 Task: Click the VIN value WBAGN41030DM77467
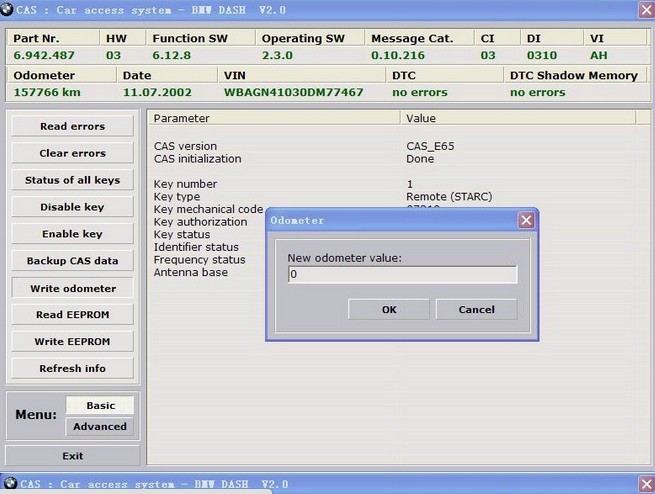pyautogui.click(x=293, y=92)
